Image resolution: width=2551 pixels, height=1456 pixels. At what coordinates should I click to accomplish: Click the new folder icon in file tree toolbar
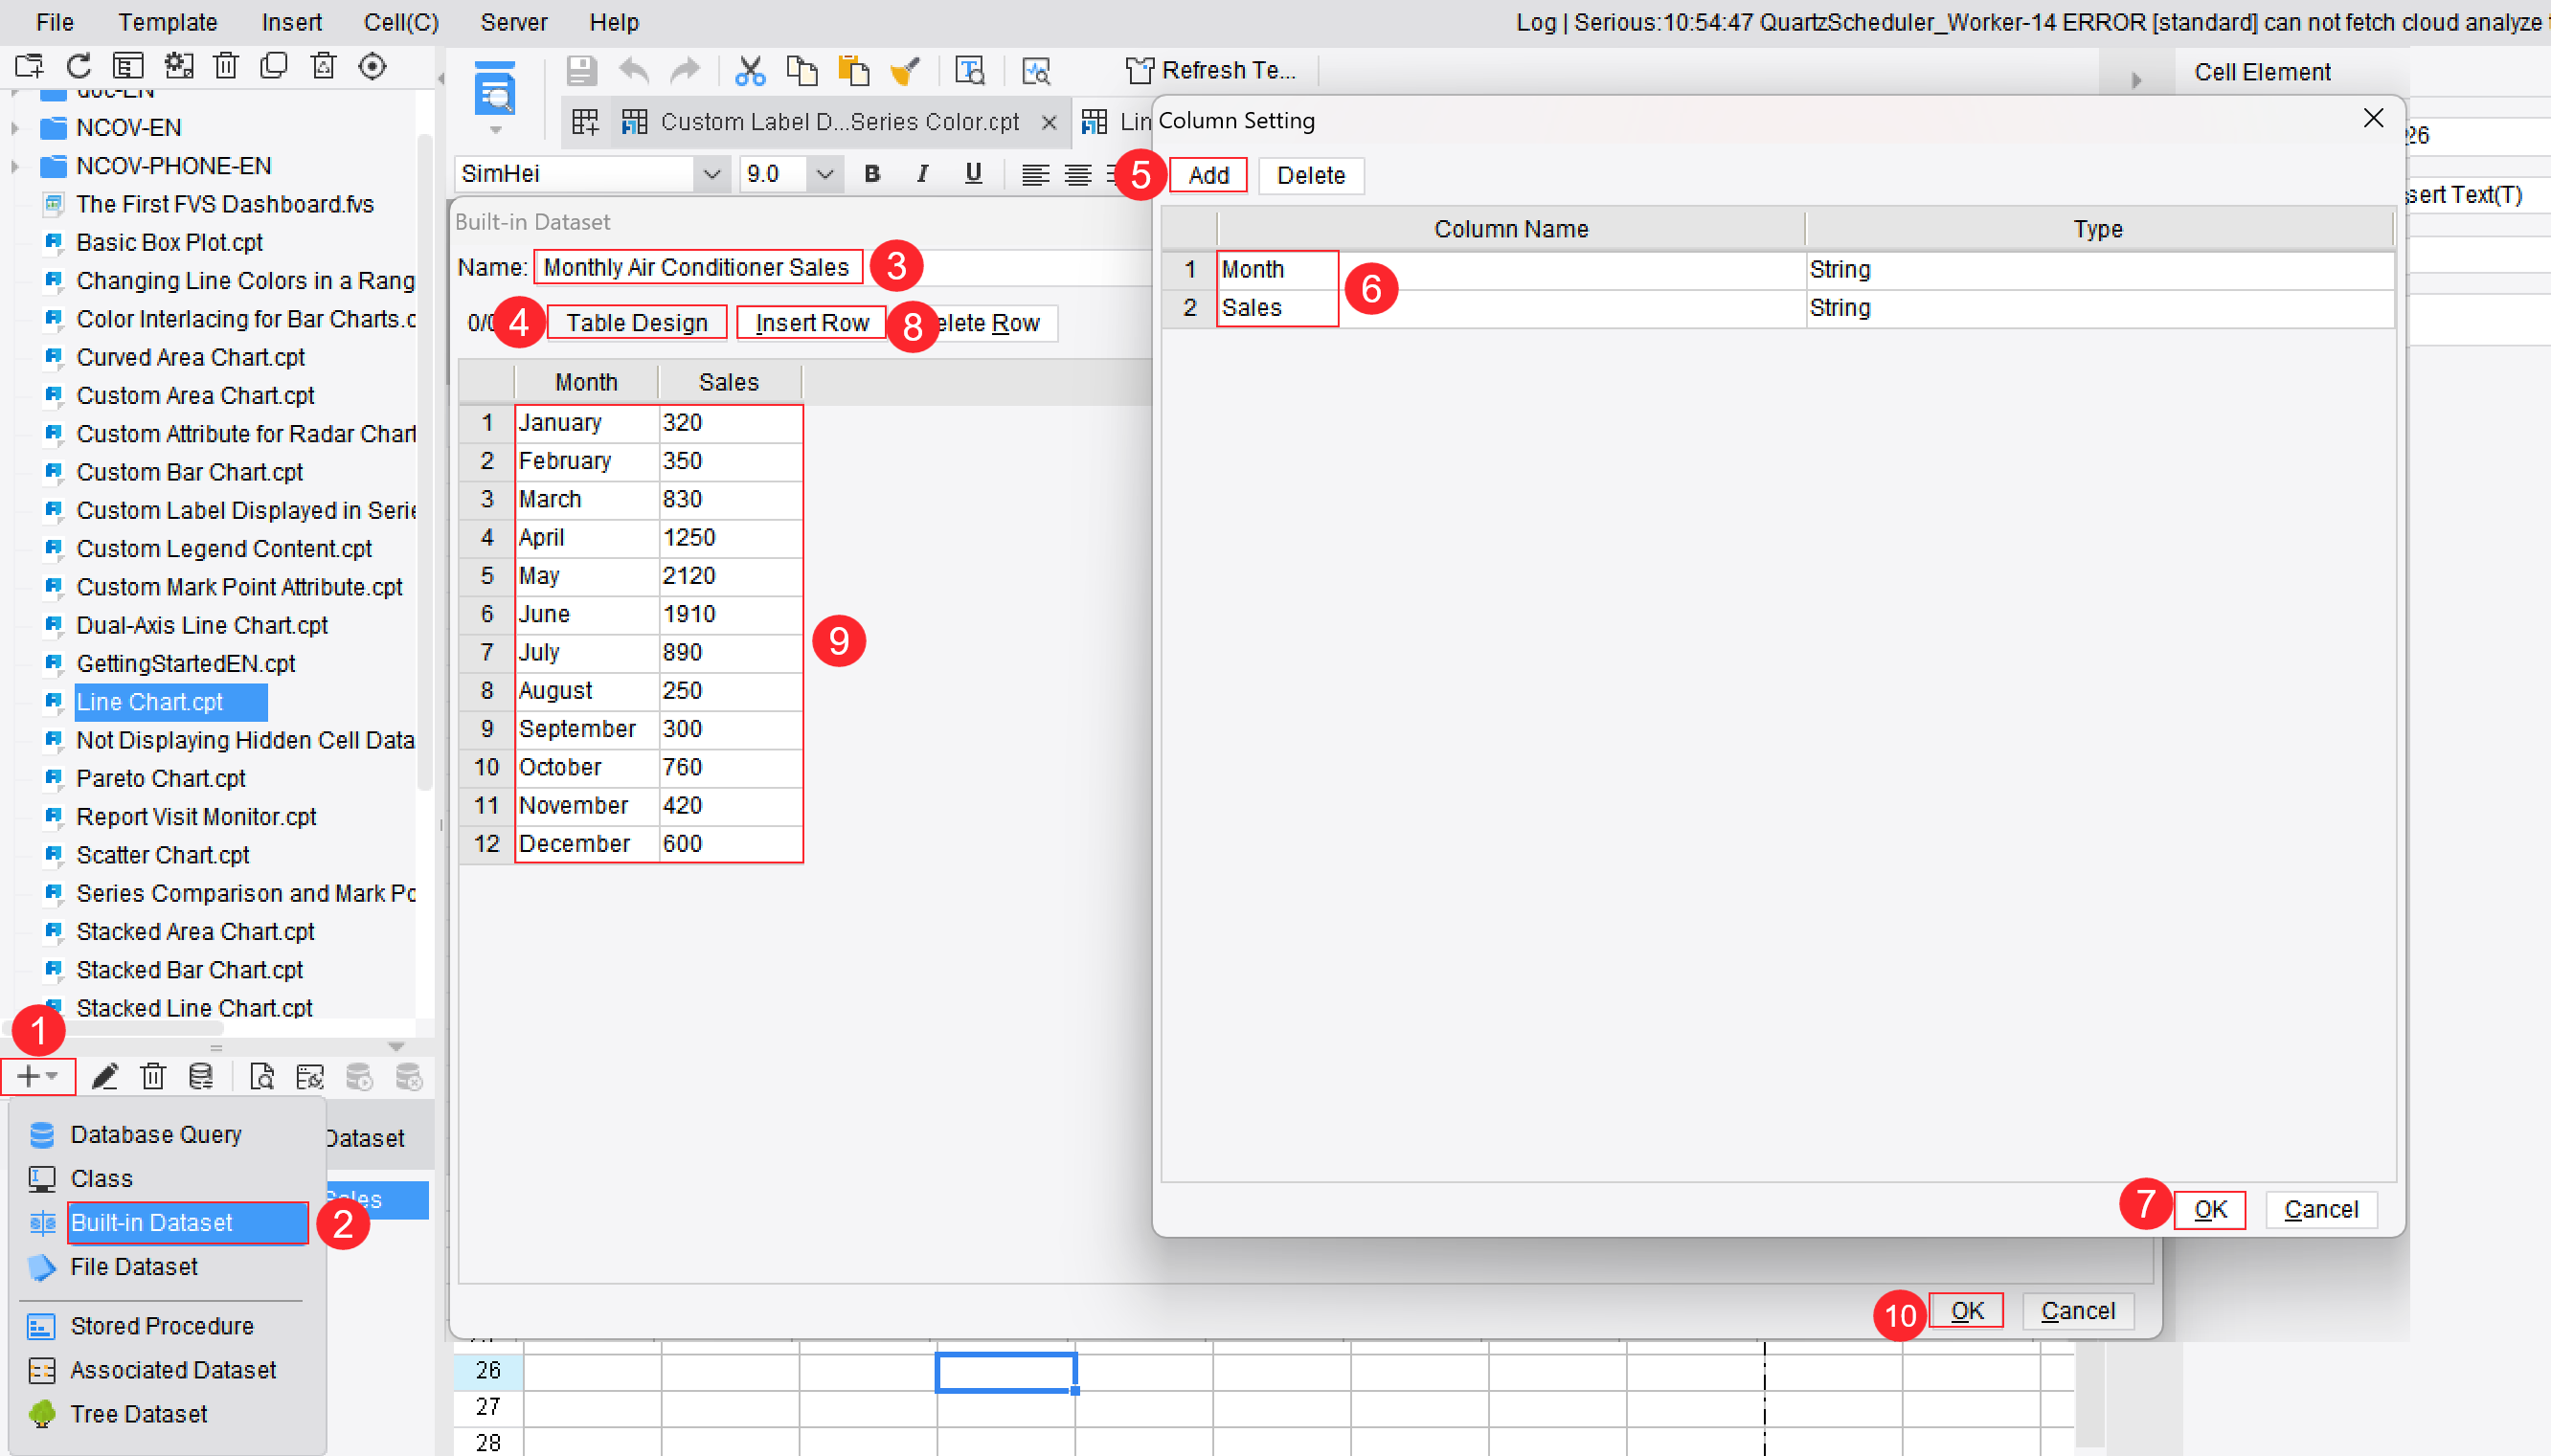pos(29,66)
